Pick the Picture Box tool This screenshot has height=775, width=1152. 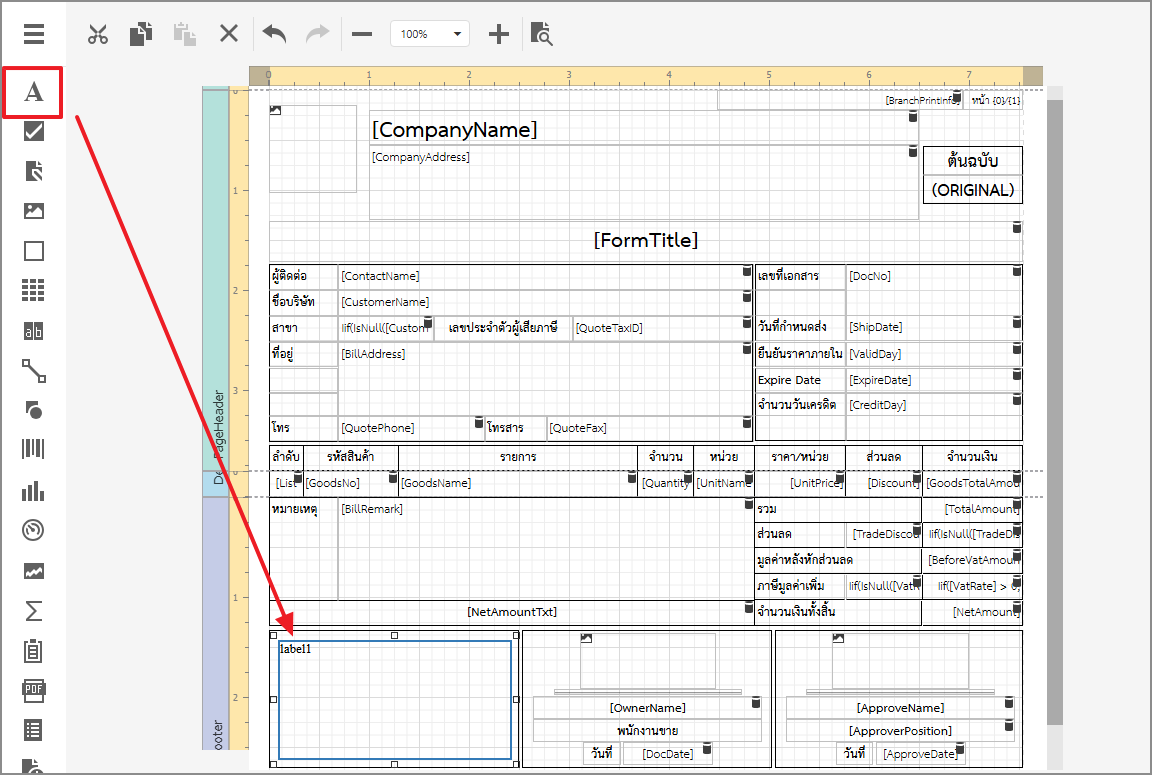coord(34,211)
